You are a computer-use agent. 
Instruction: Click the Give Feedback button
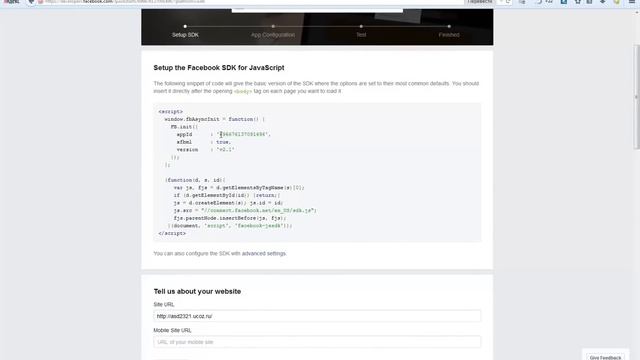click(605, 357)
